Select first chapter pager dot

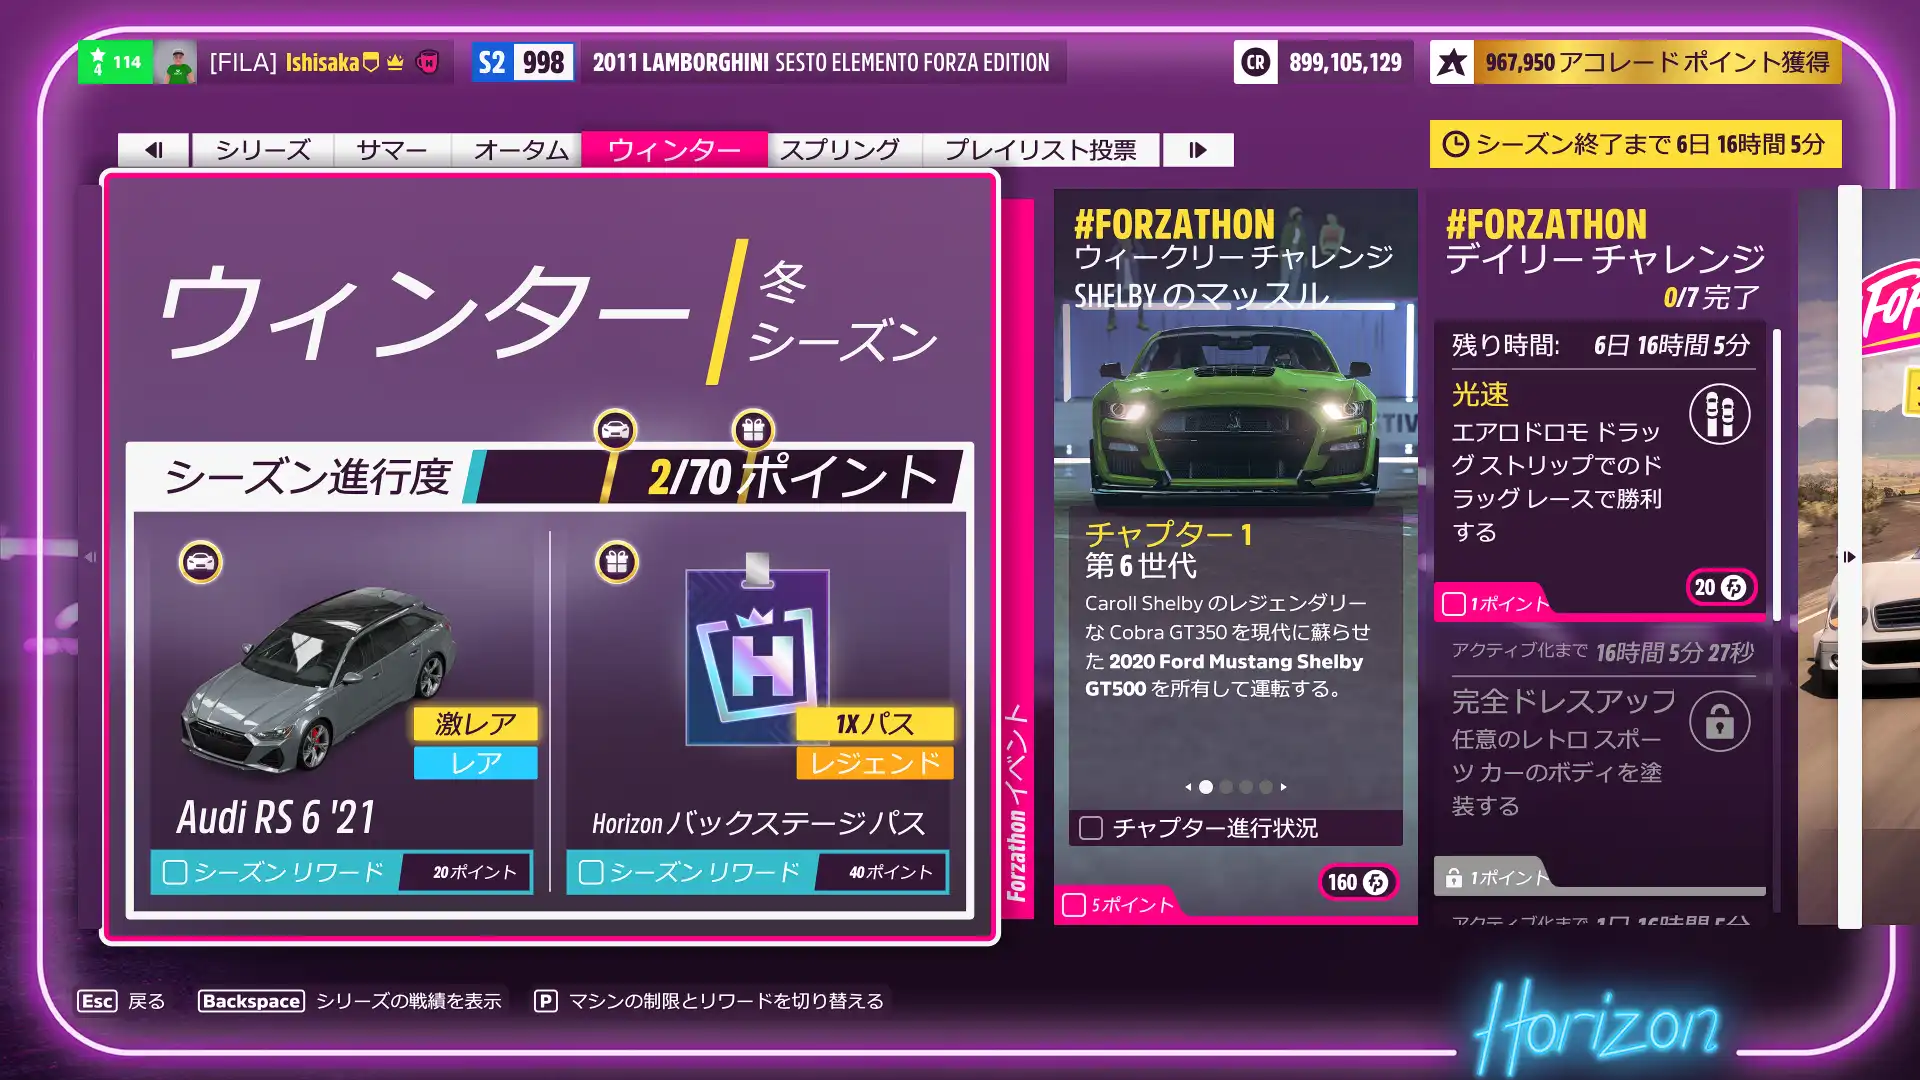coord(1206,787)
